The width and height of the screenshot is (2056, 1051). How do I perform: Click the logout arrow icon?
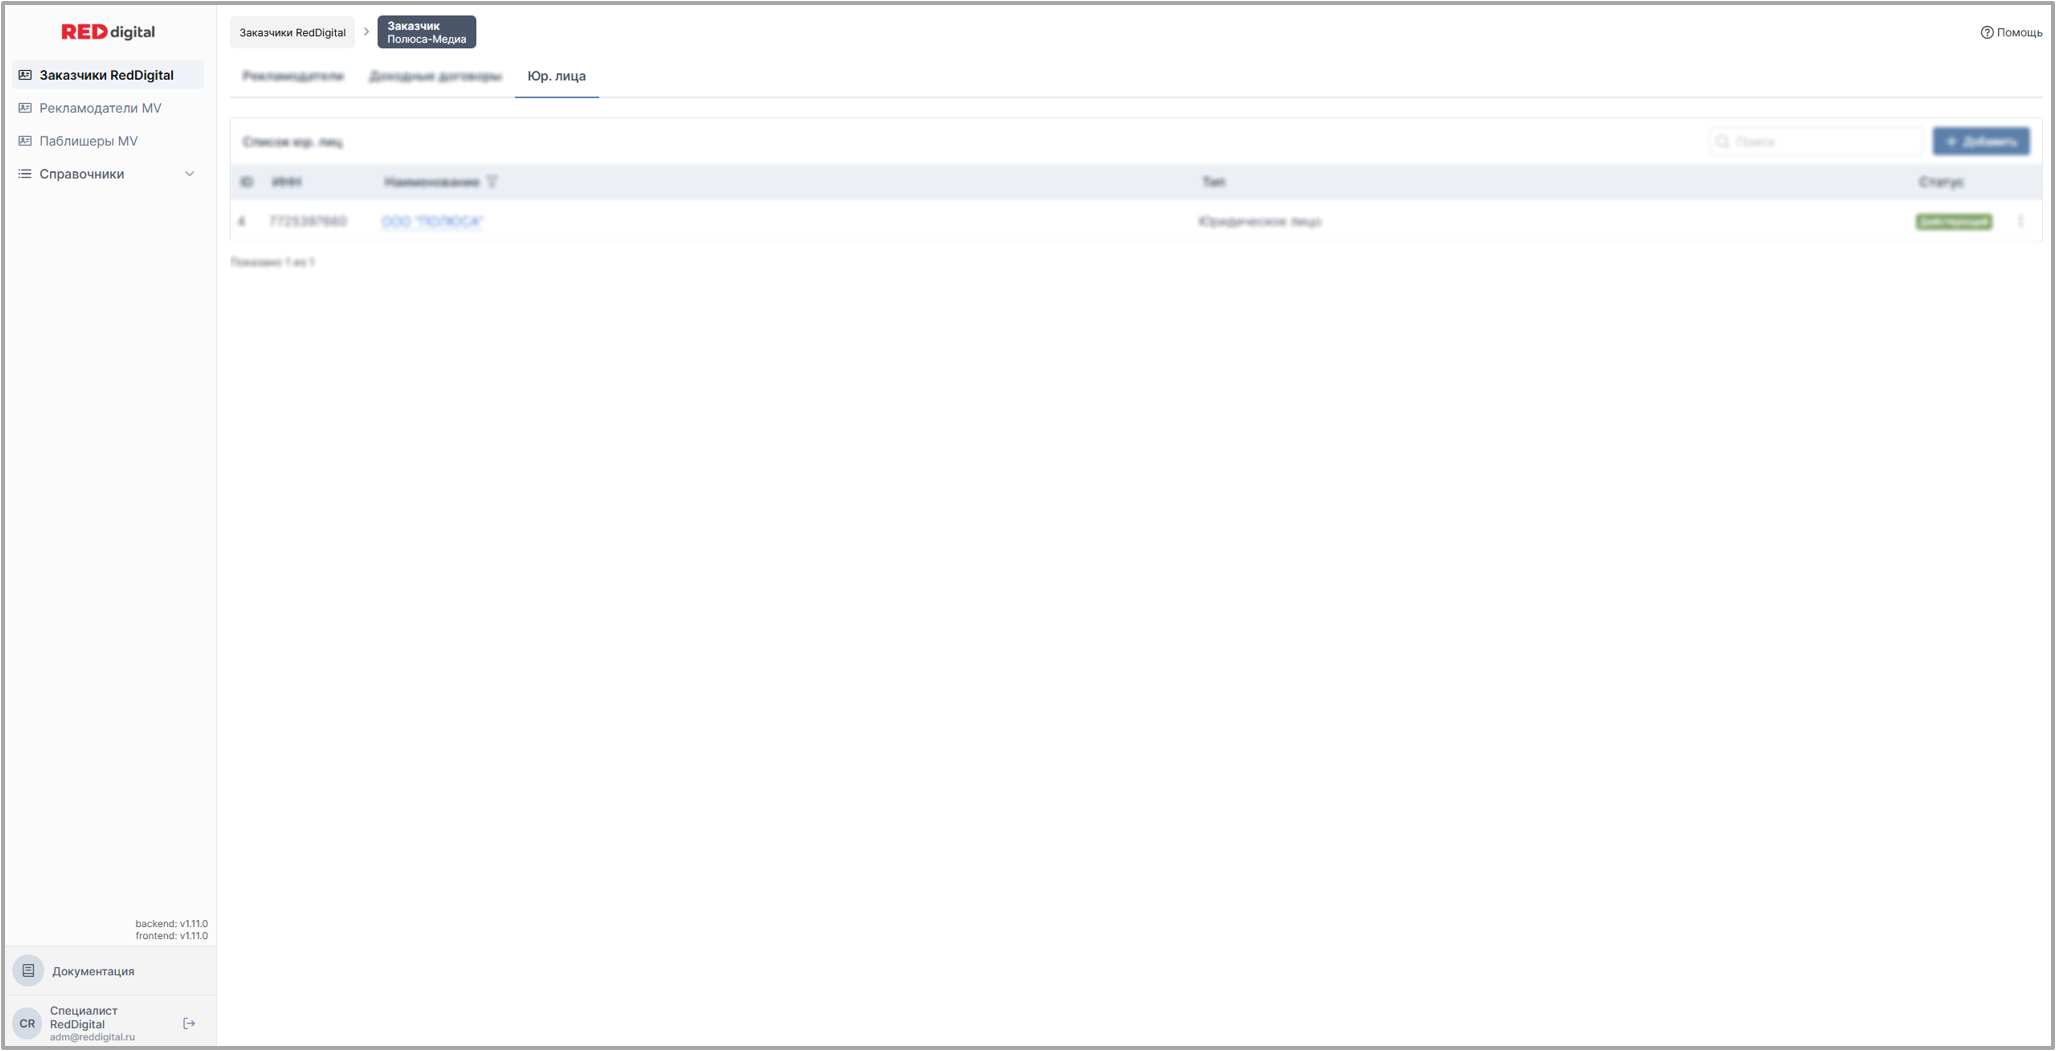click(x=189, y=1023)
